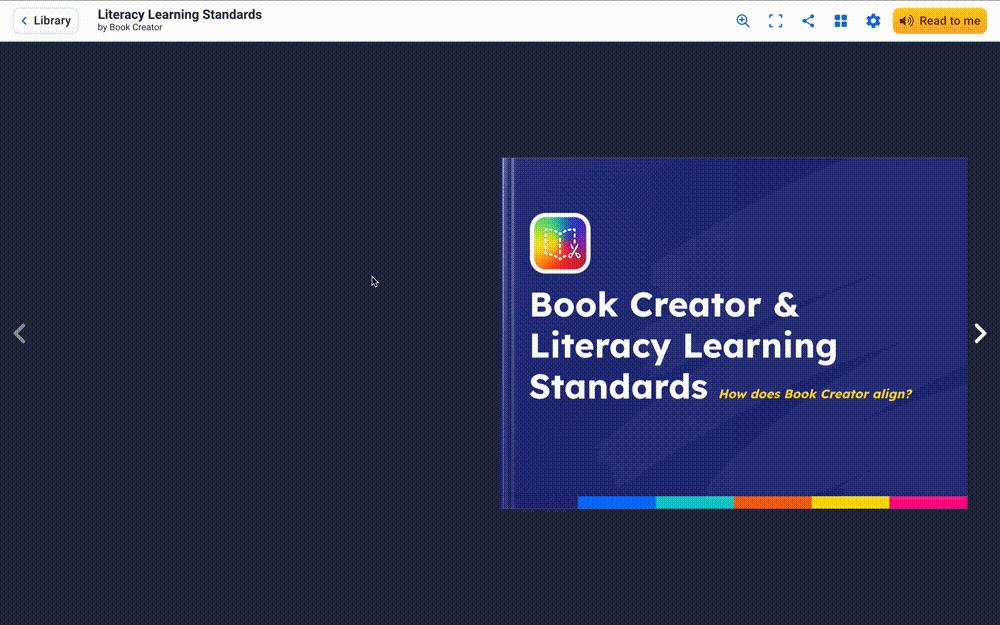The image size is (1000, 625).
Task: Click the yellow color block on cover
Action: pyautogui.click(x=850, y=503)
